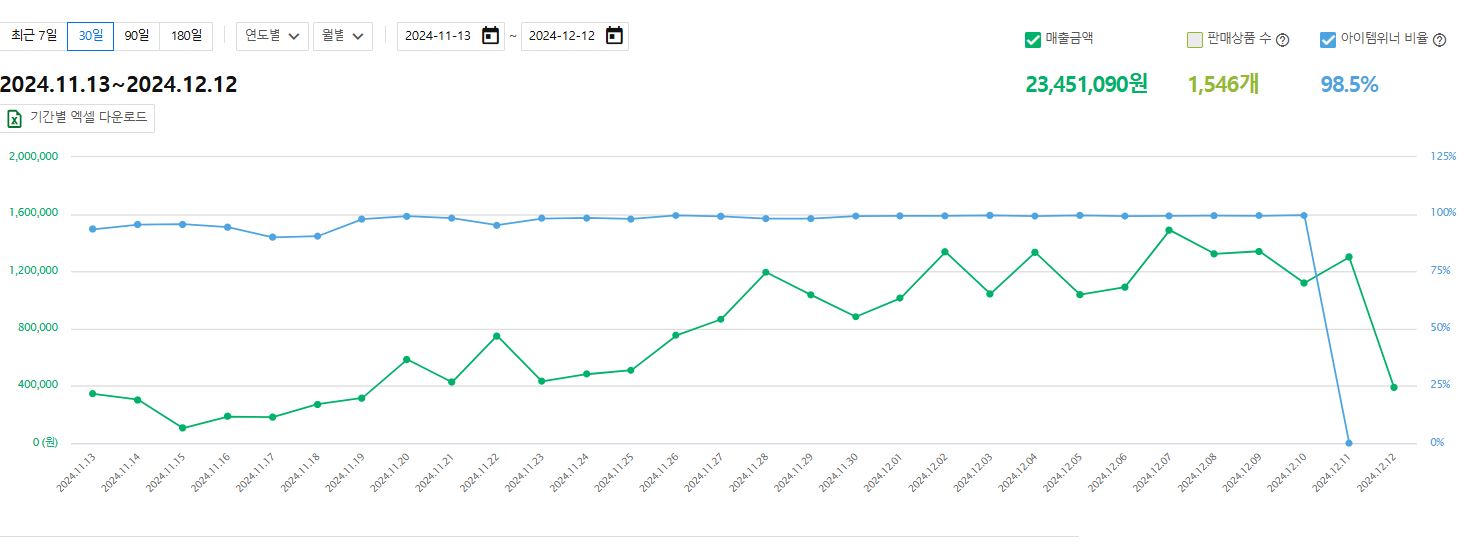Uncheck the 아이템위너 비율 checkbox

1328,40
